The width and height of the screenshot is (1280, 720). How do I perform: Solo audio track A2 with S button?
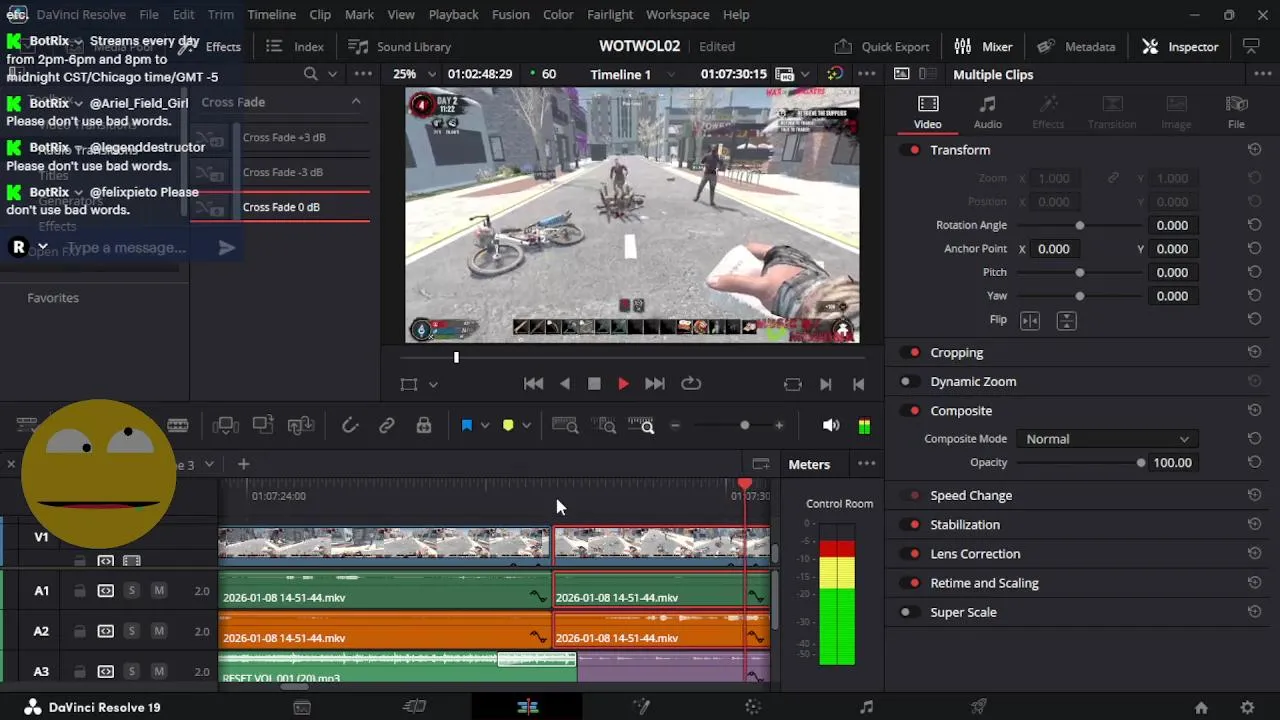(x=131, y=631)
